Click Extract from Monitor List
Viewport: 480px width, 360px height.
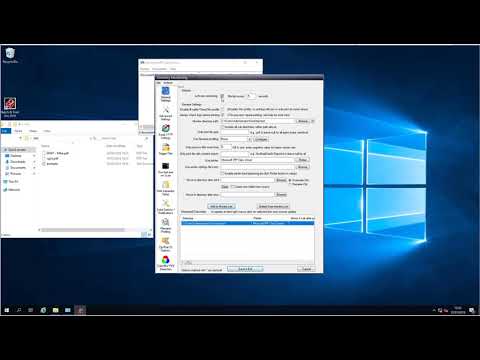[273, 206]
